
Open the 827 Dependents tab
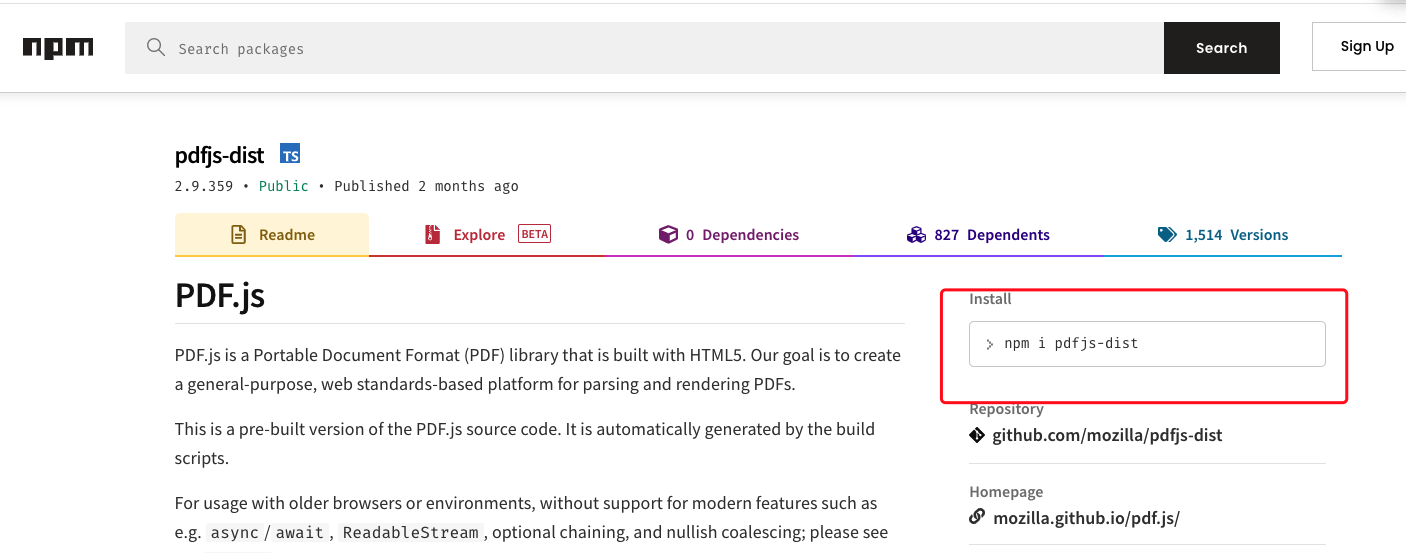pos(978,235)
